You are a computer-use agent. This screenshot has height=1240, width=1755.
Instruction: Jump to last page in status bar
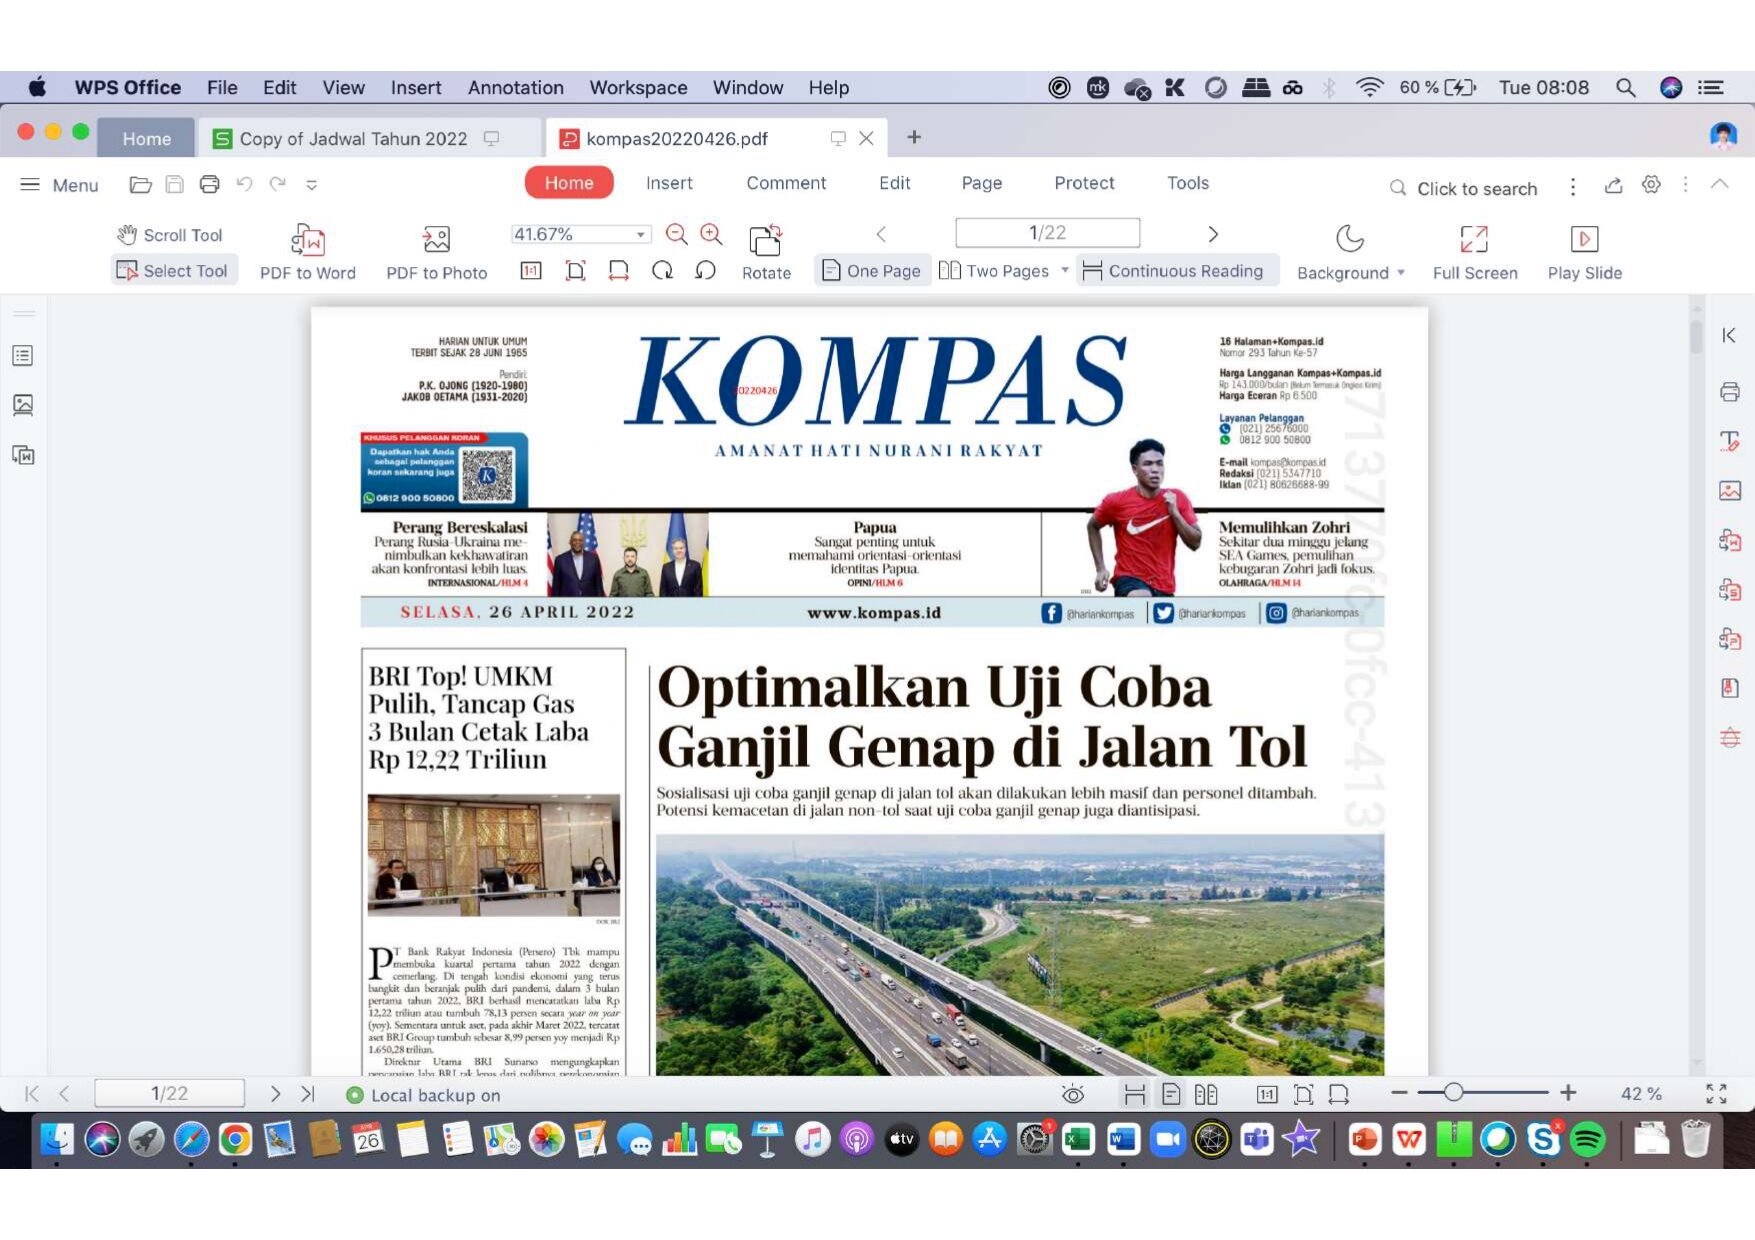click(308, 1094)
